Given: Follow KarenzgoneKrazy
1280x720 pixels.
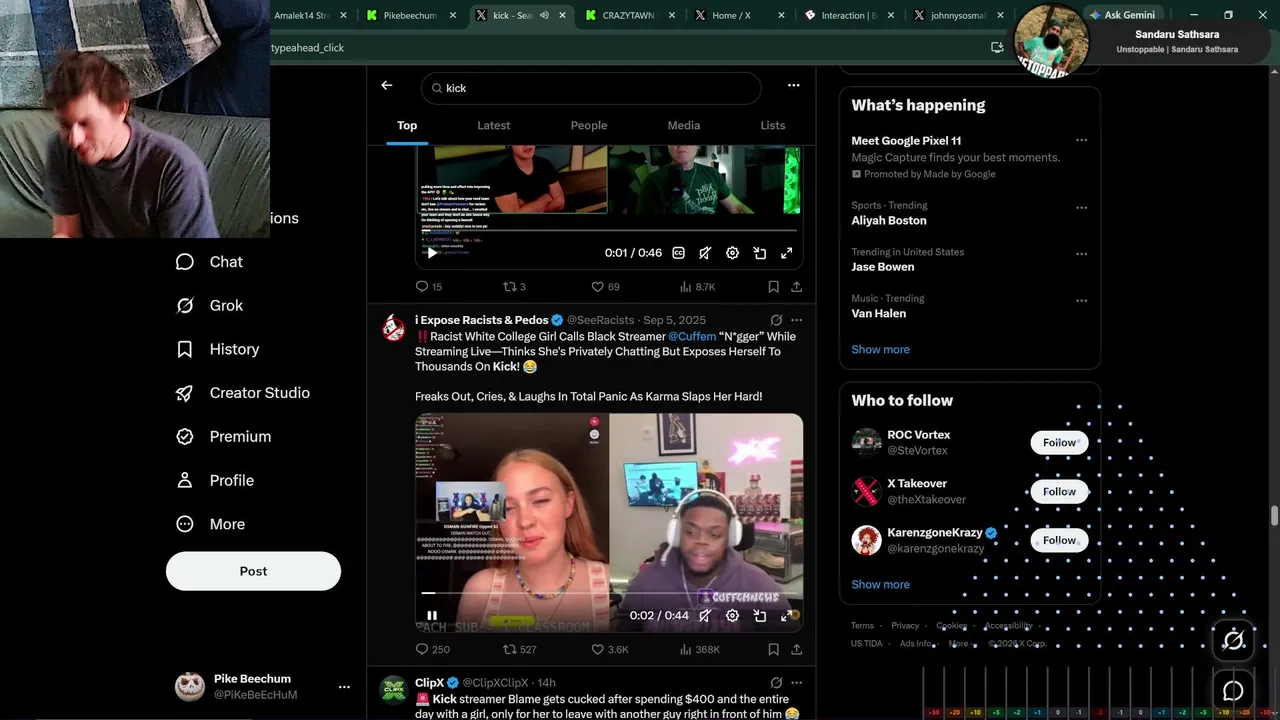Looking at the screenshot, I should tap(1059, 541).
